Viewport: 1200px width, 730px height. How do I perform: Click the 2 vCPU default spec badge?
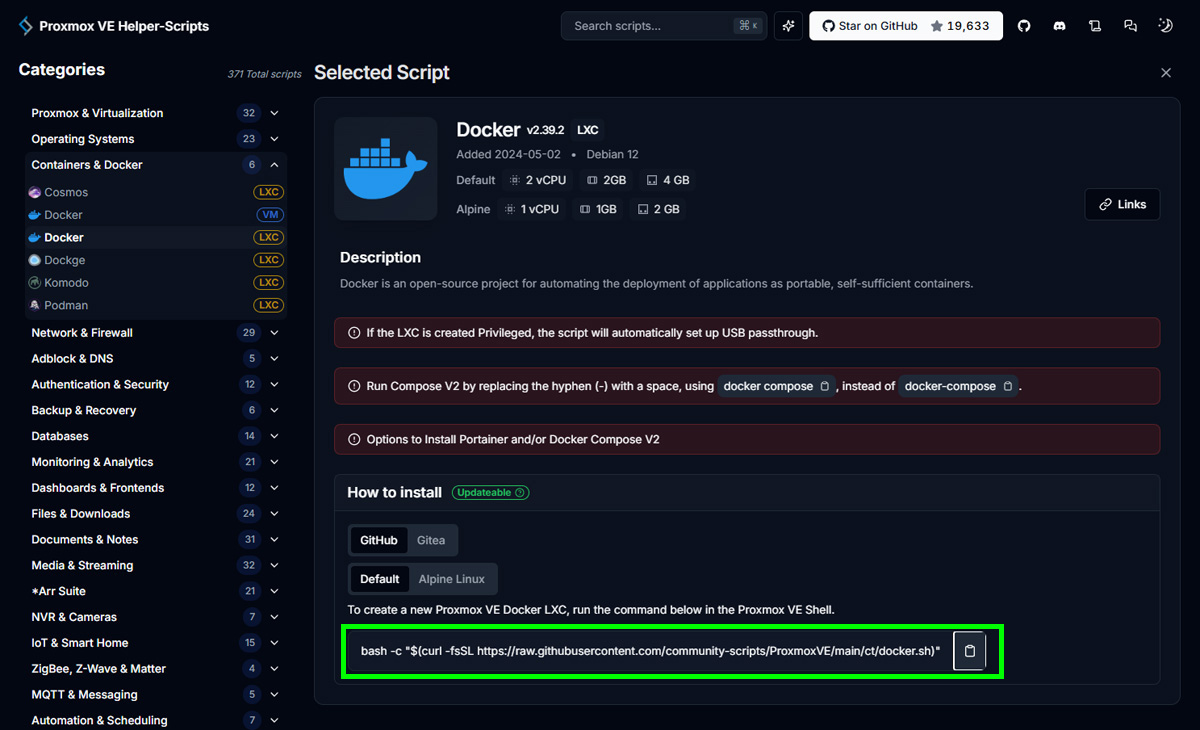click(x=537, y=180)
